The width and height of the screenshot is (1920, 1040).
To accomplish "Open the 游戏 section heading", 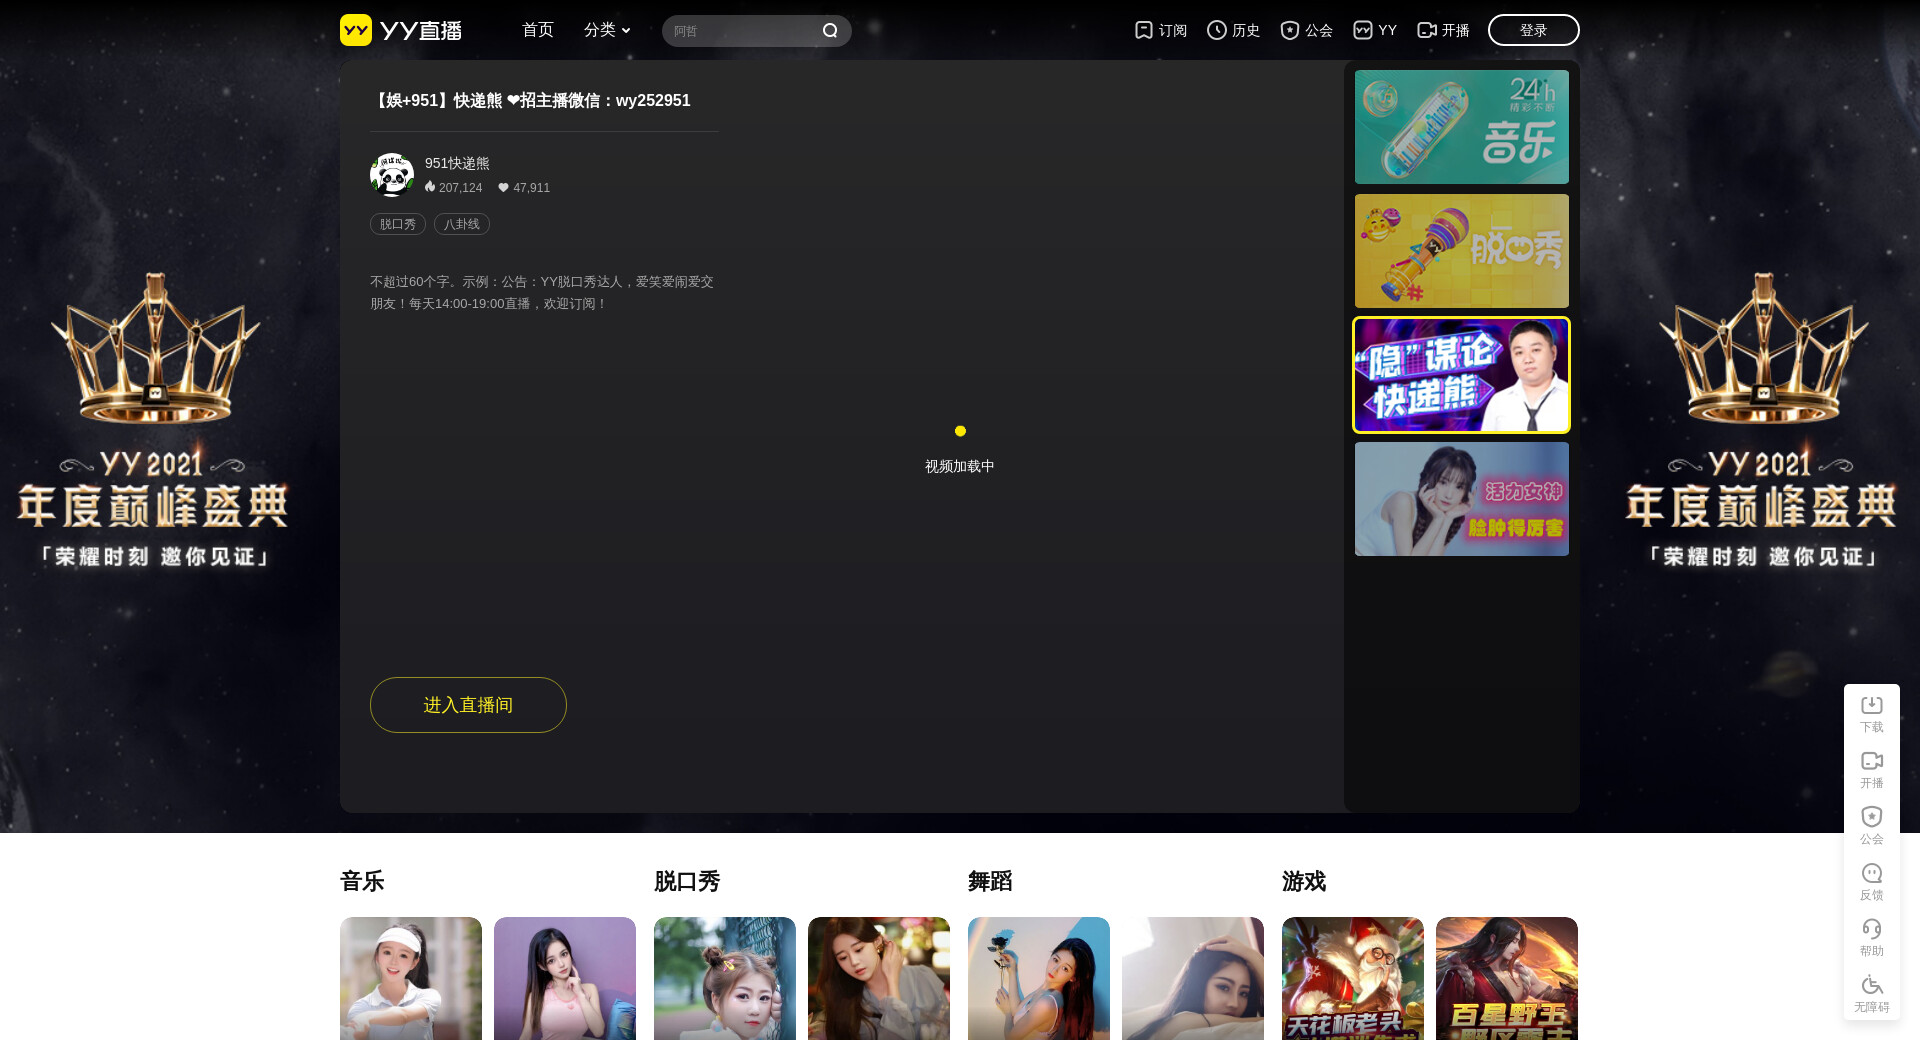I will click(x=1304, y=881).
